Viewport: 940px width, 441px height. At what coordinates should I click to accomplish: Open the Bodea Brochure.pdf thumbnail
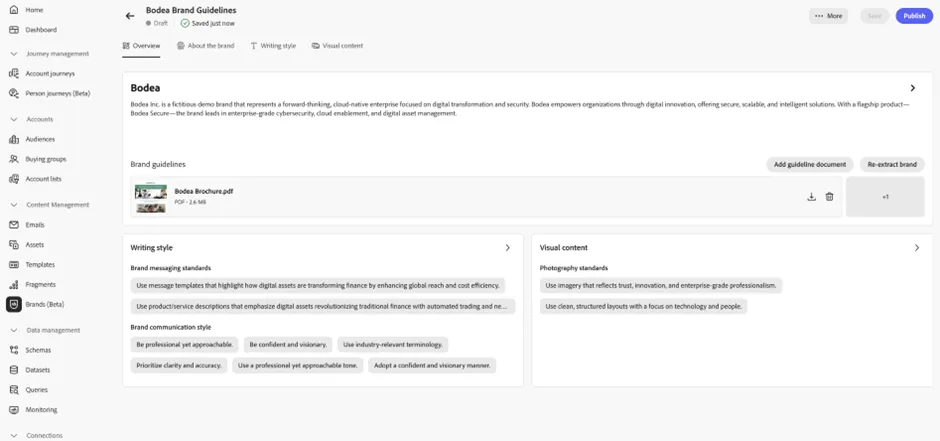click(x=151, y=198)
